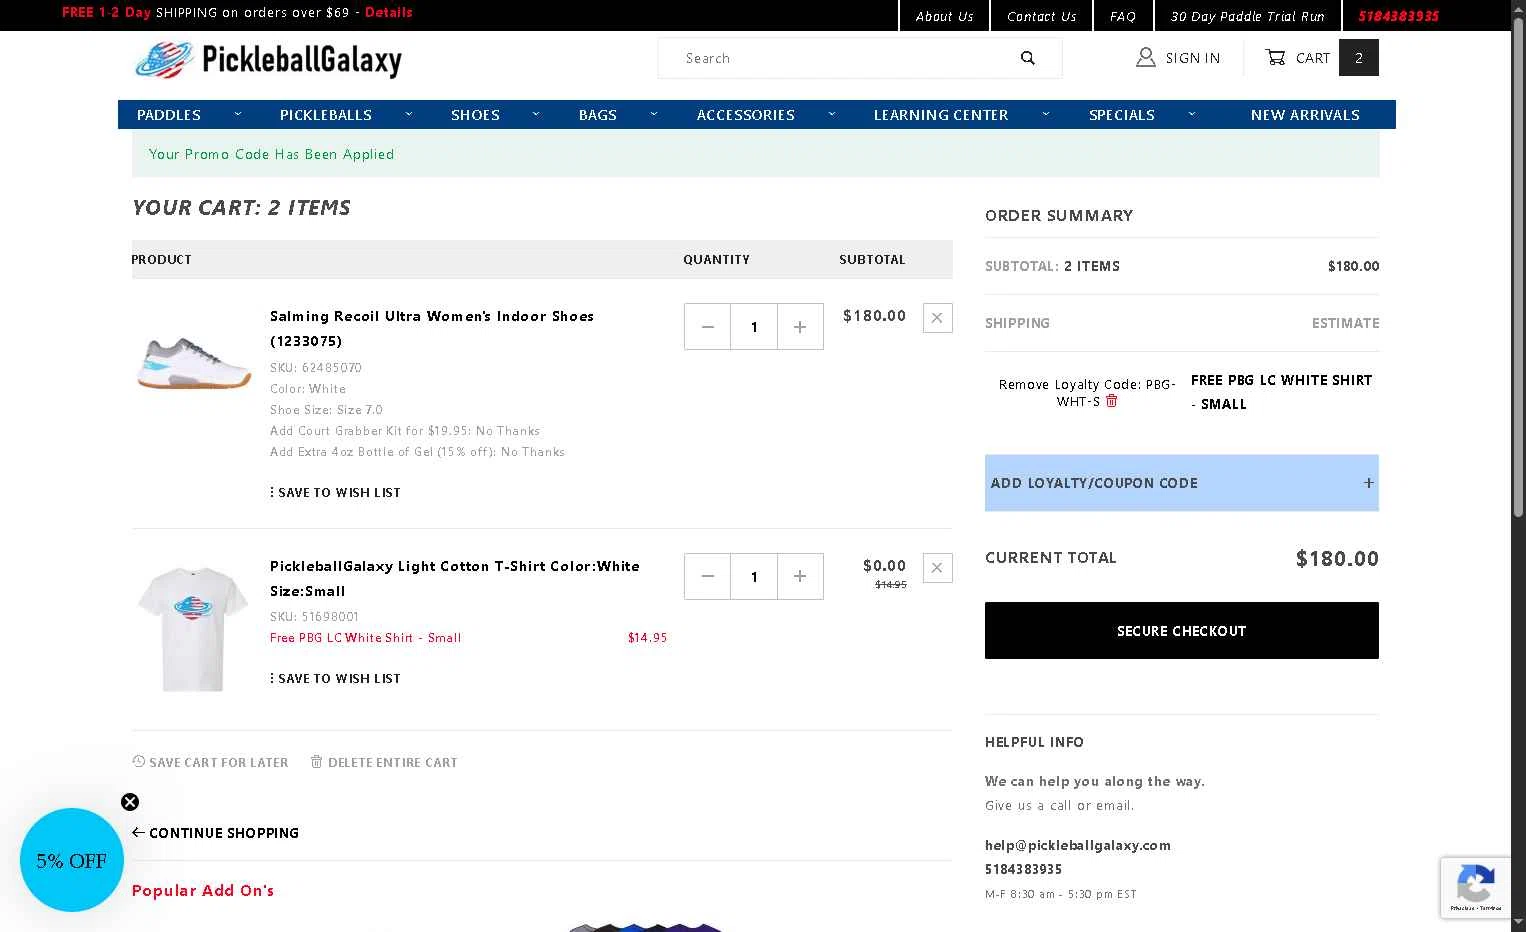Image resolution: width=1526 pixels, height=932 pixels.
Task: Click help@pickleballgalaxy.com email
Action: 1078,845
